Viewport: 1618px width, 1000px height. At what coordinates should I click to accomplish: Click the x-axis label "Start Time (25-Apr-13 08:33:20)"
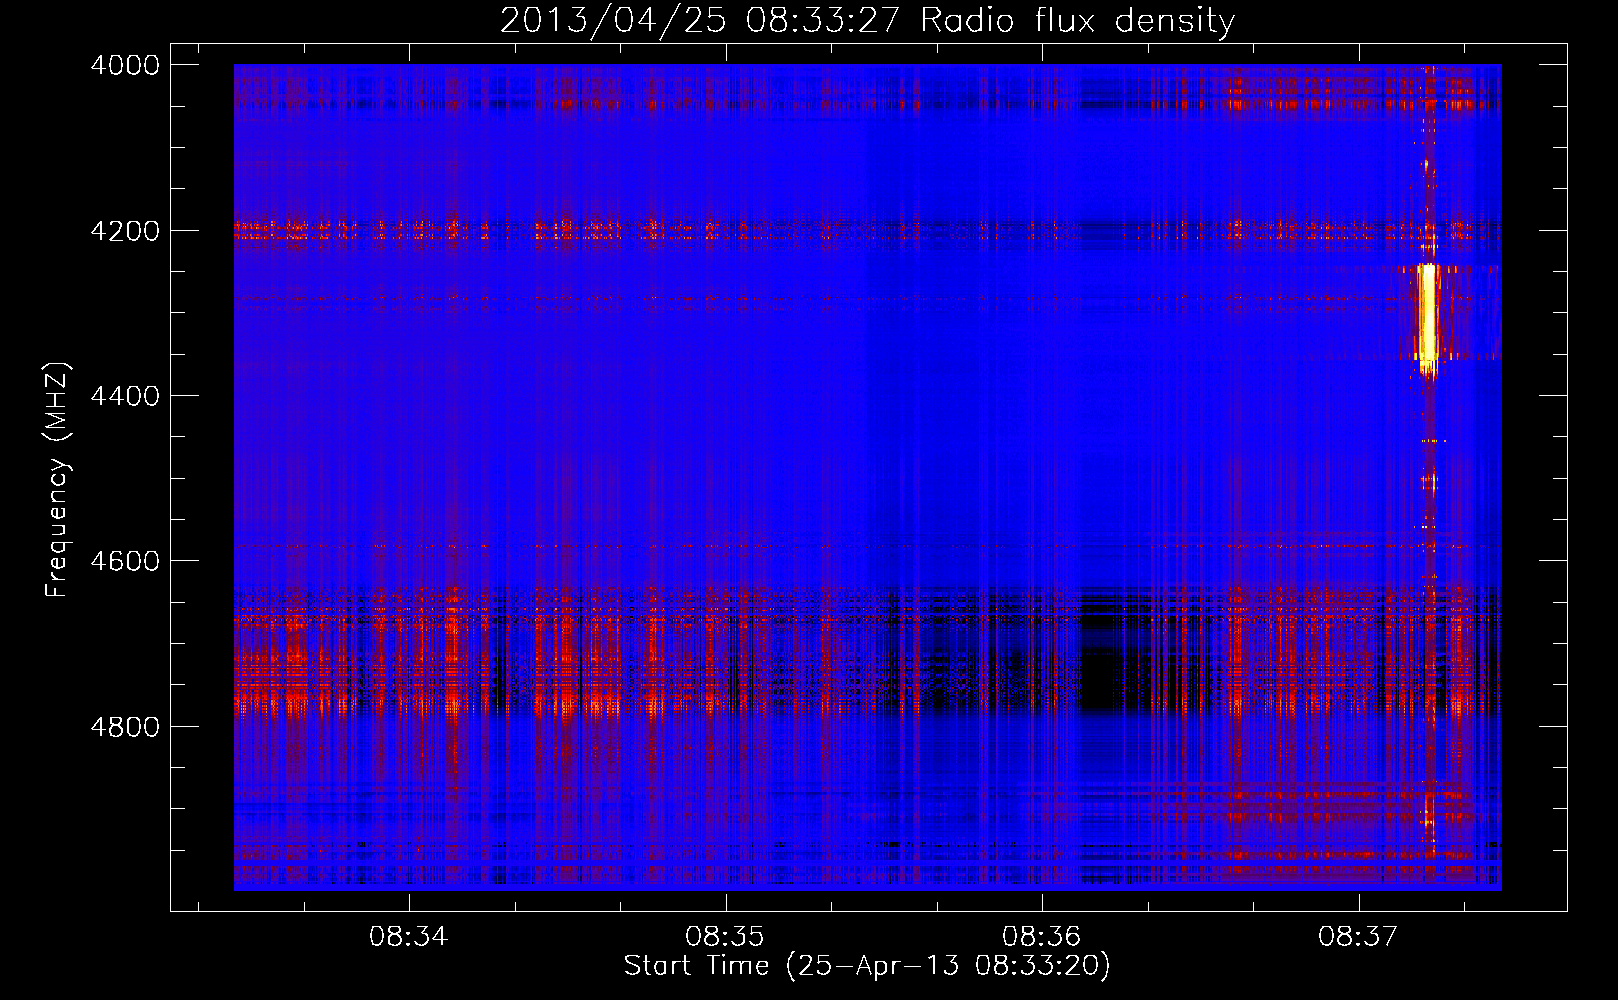point(867,966)
